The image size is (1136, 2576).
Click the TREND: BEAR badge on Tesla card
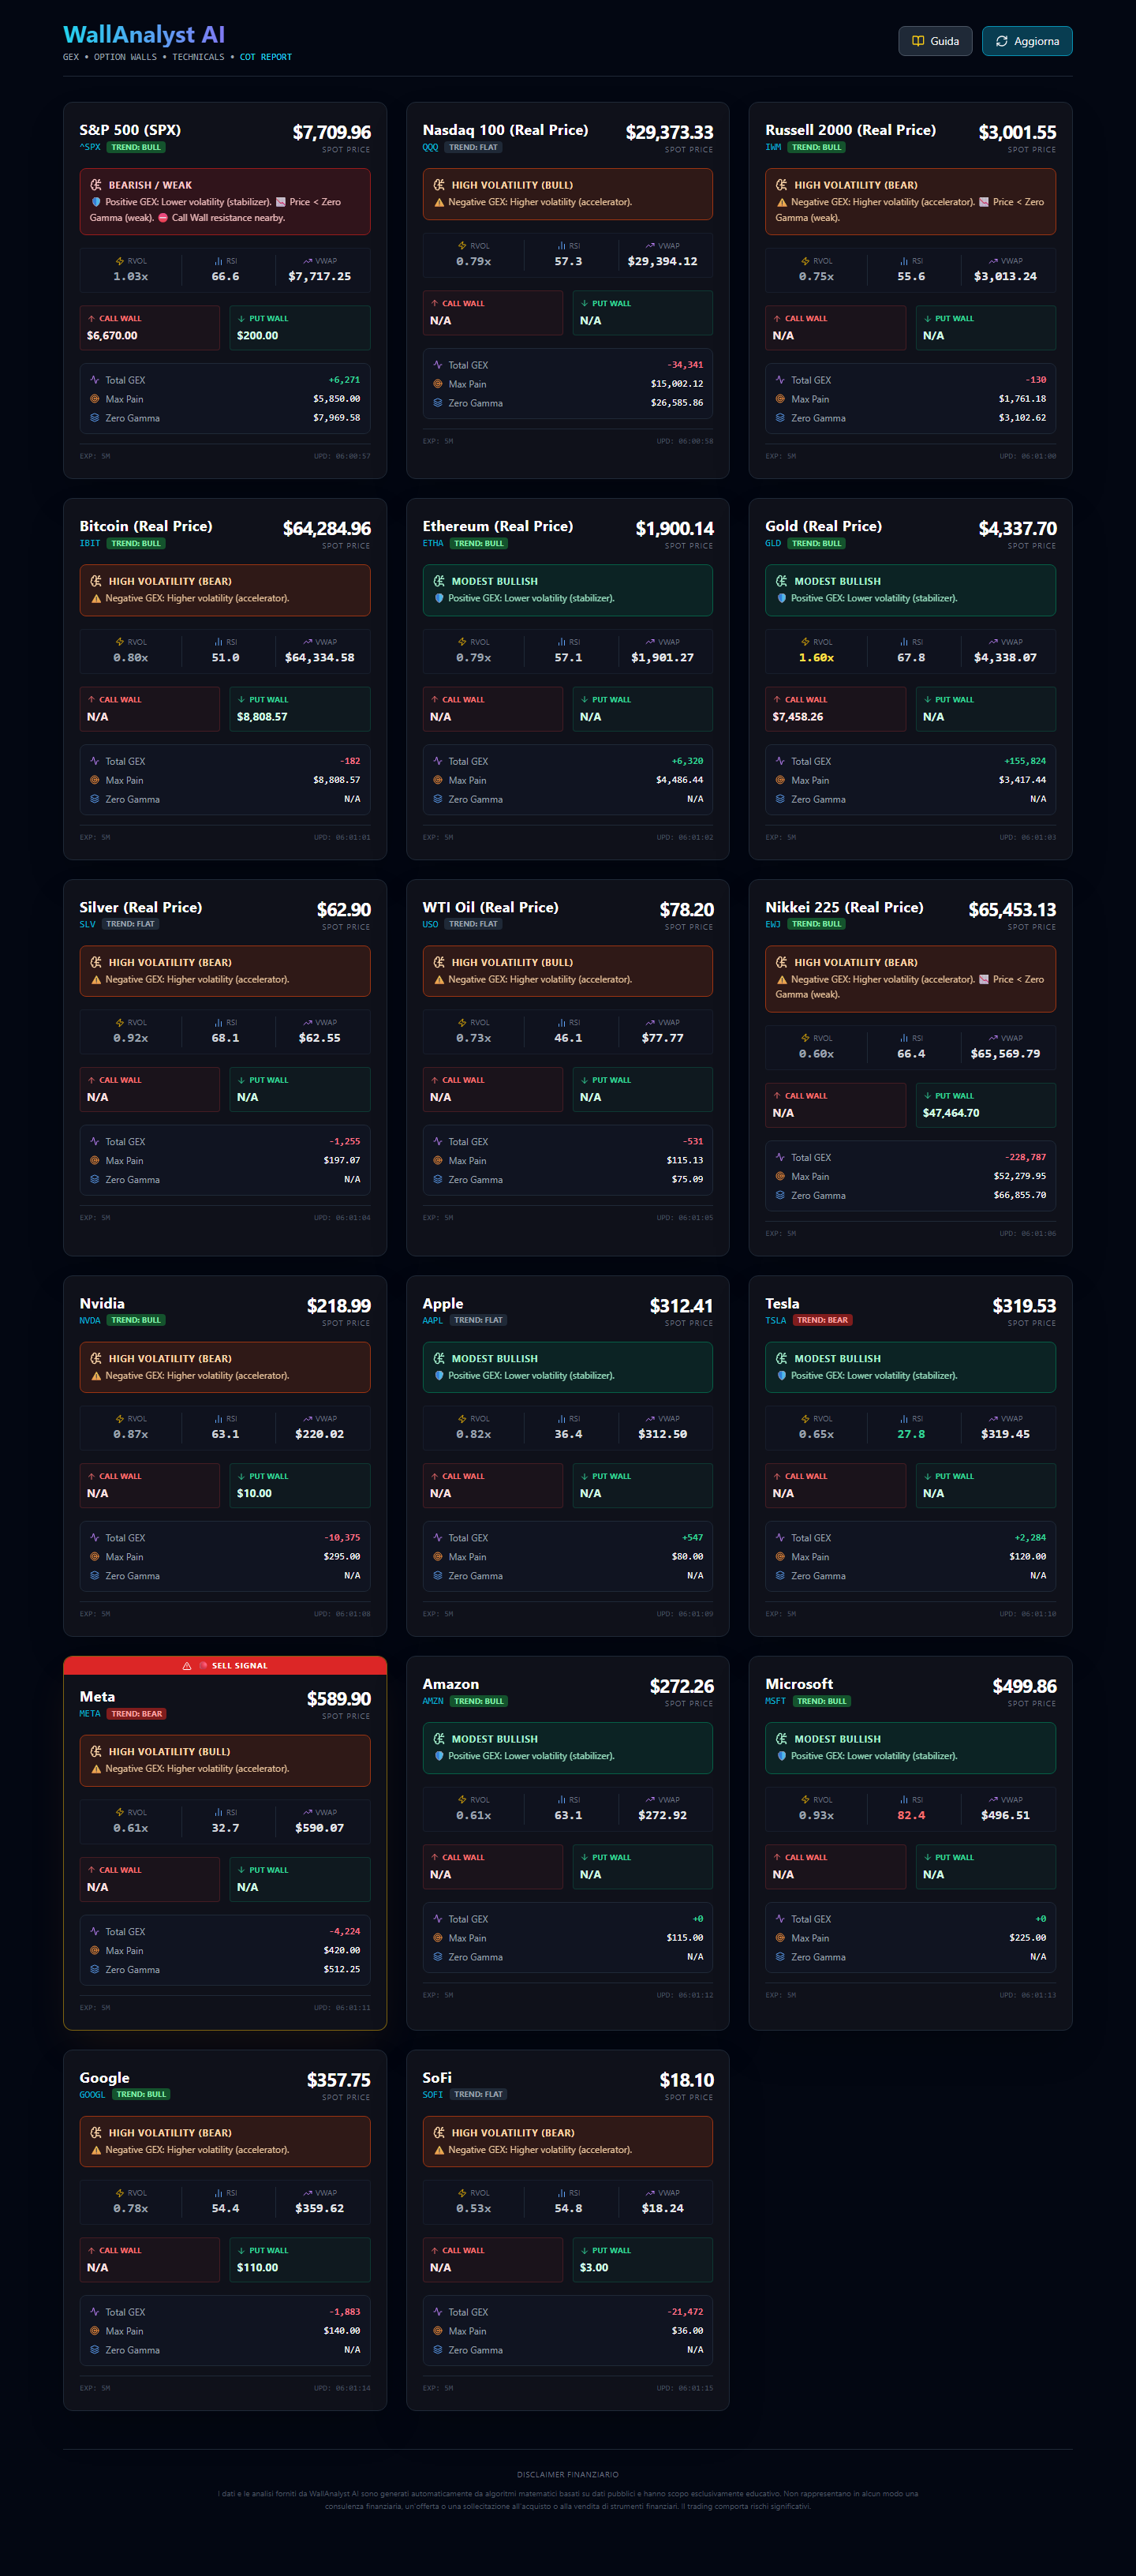click(x=822, y=1320)
